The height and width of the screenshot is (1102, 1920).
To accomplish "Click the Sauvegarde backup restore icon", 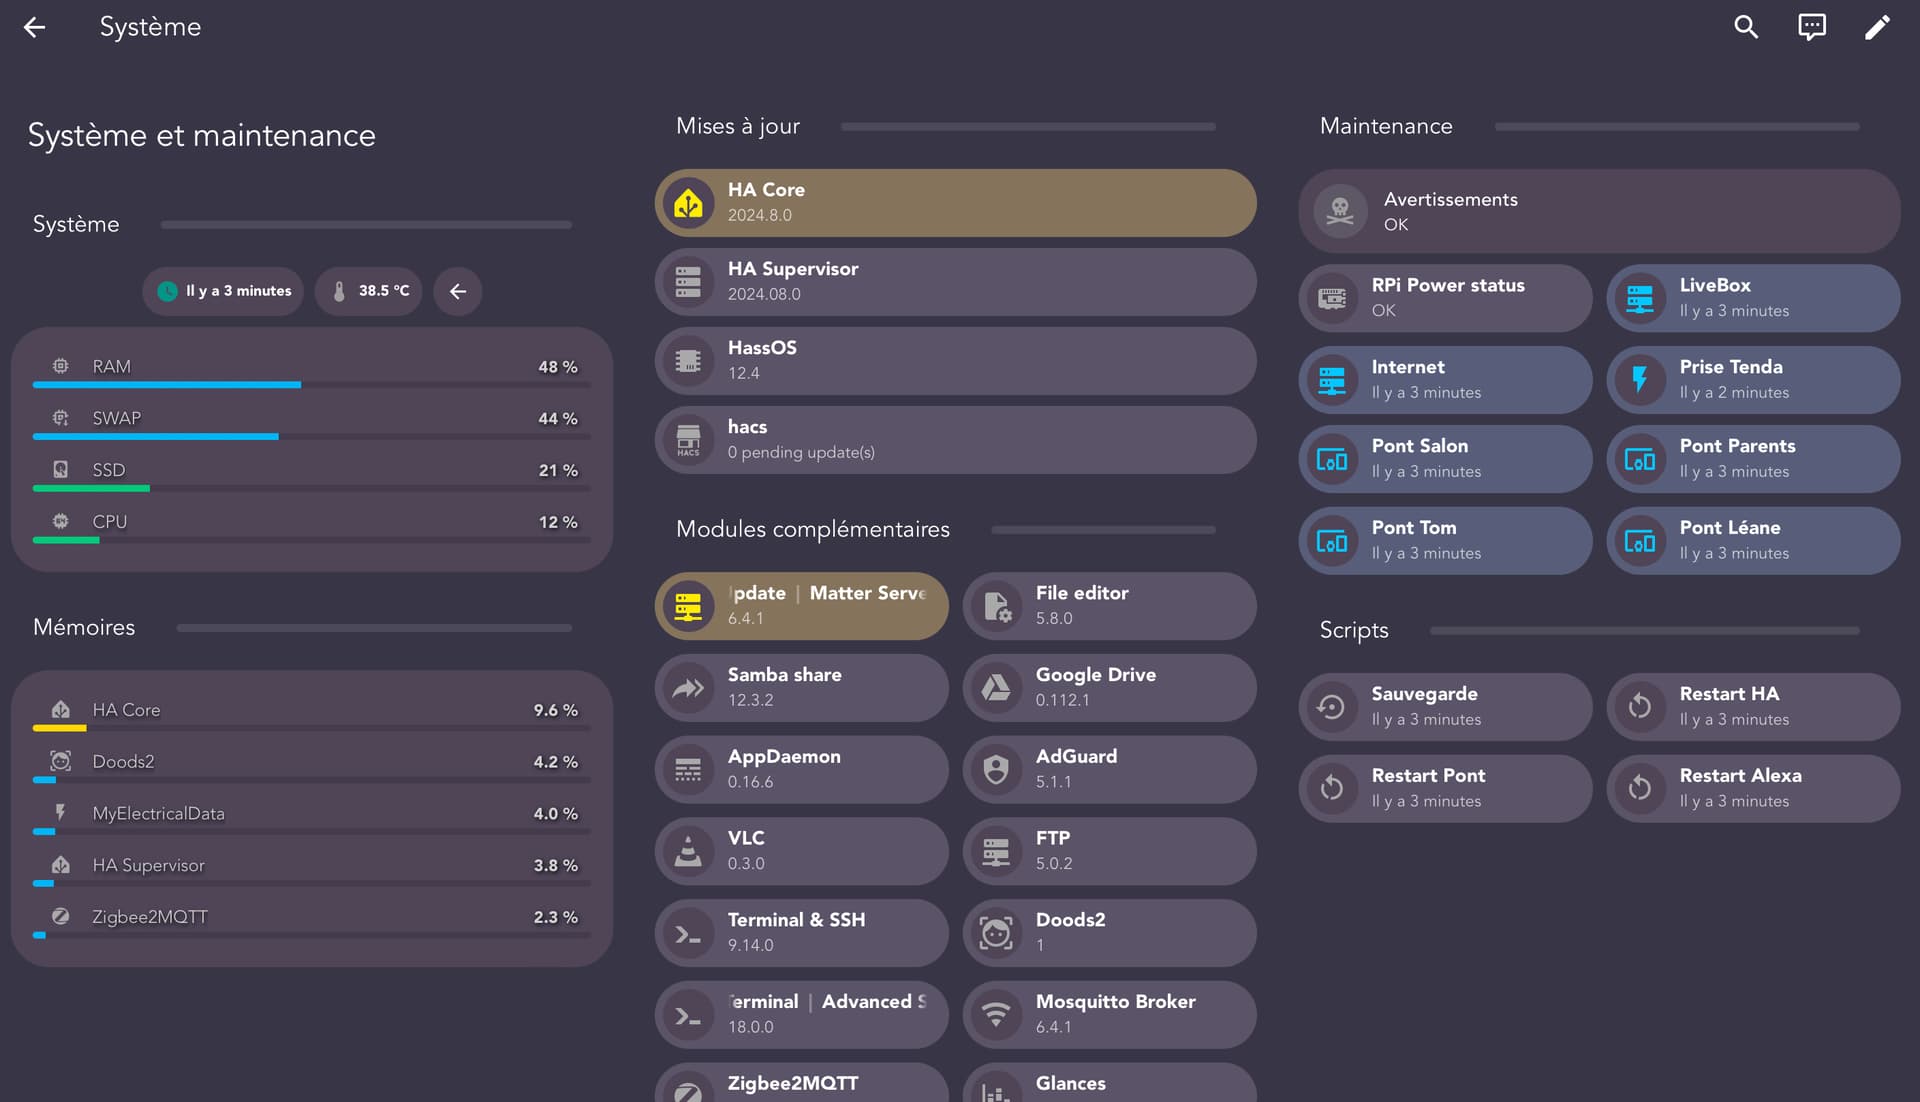I will 1332,707.
